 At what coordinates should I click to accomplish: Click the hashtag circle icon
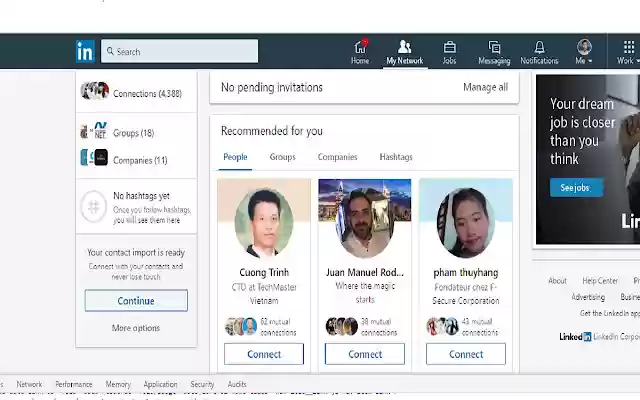coord(93,207)
